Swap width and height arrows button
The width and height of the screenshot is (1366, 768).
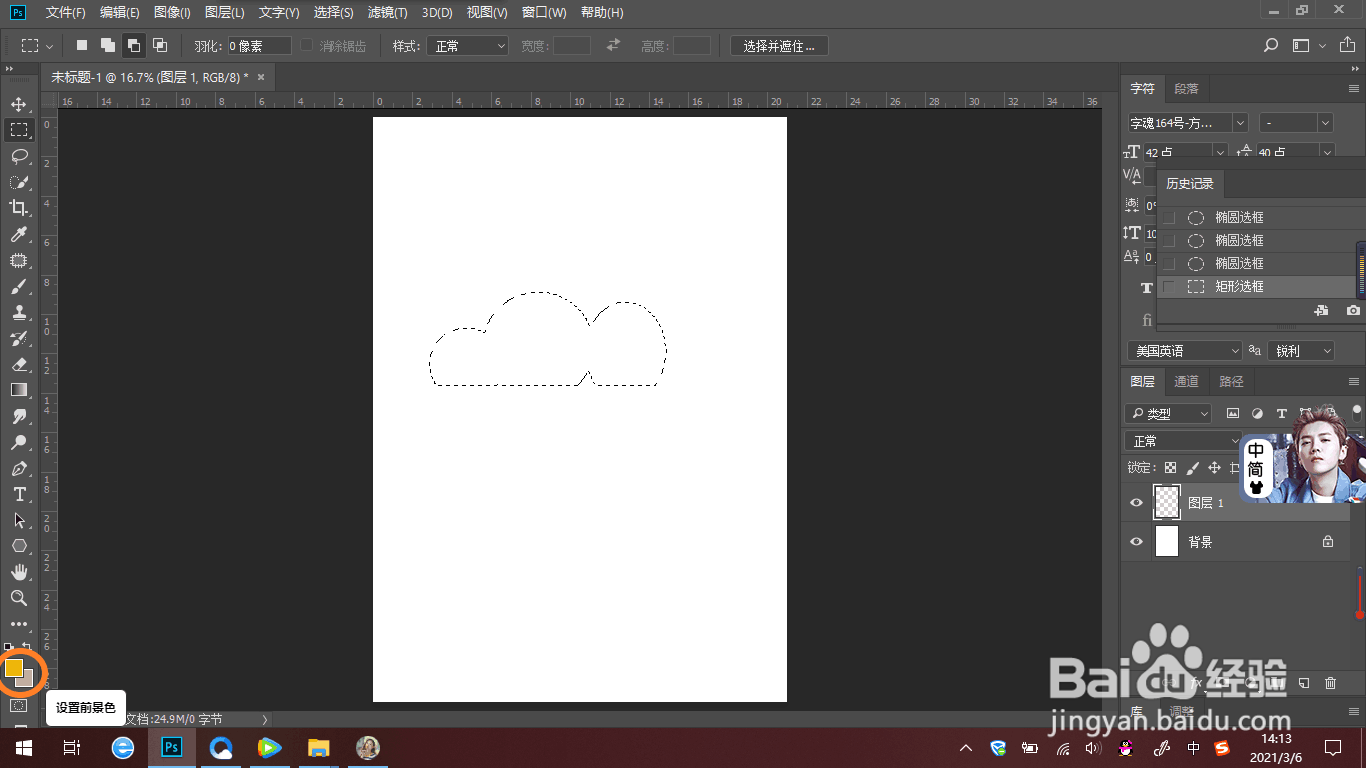tap(613, 45)
